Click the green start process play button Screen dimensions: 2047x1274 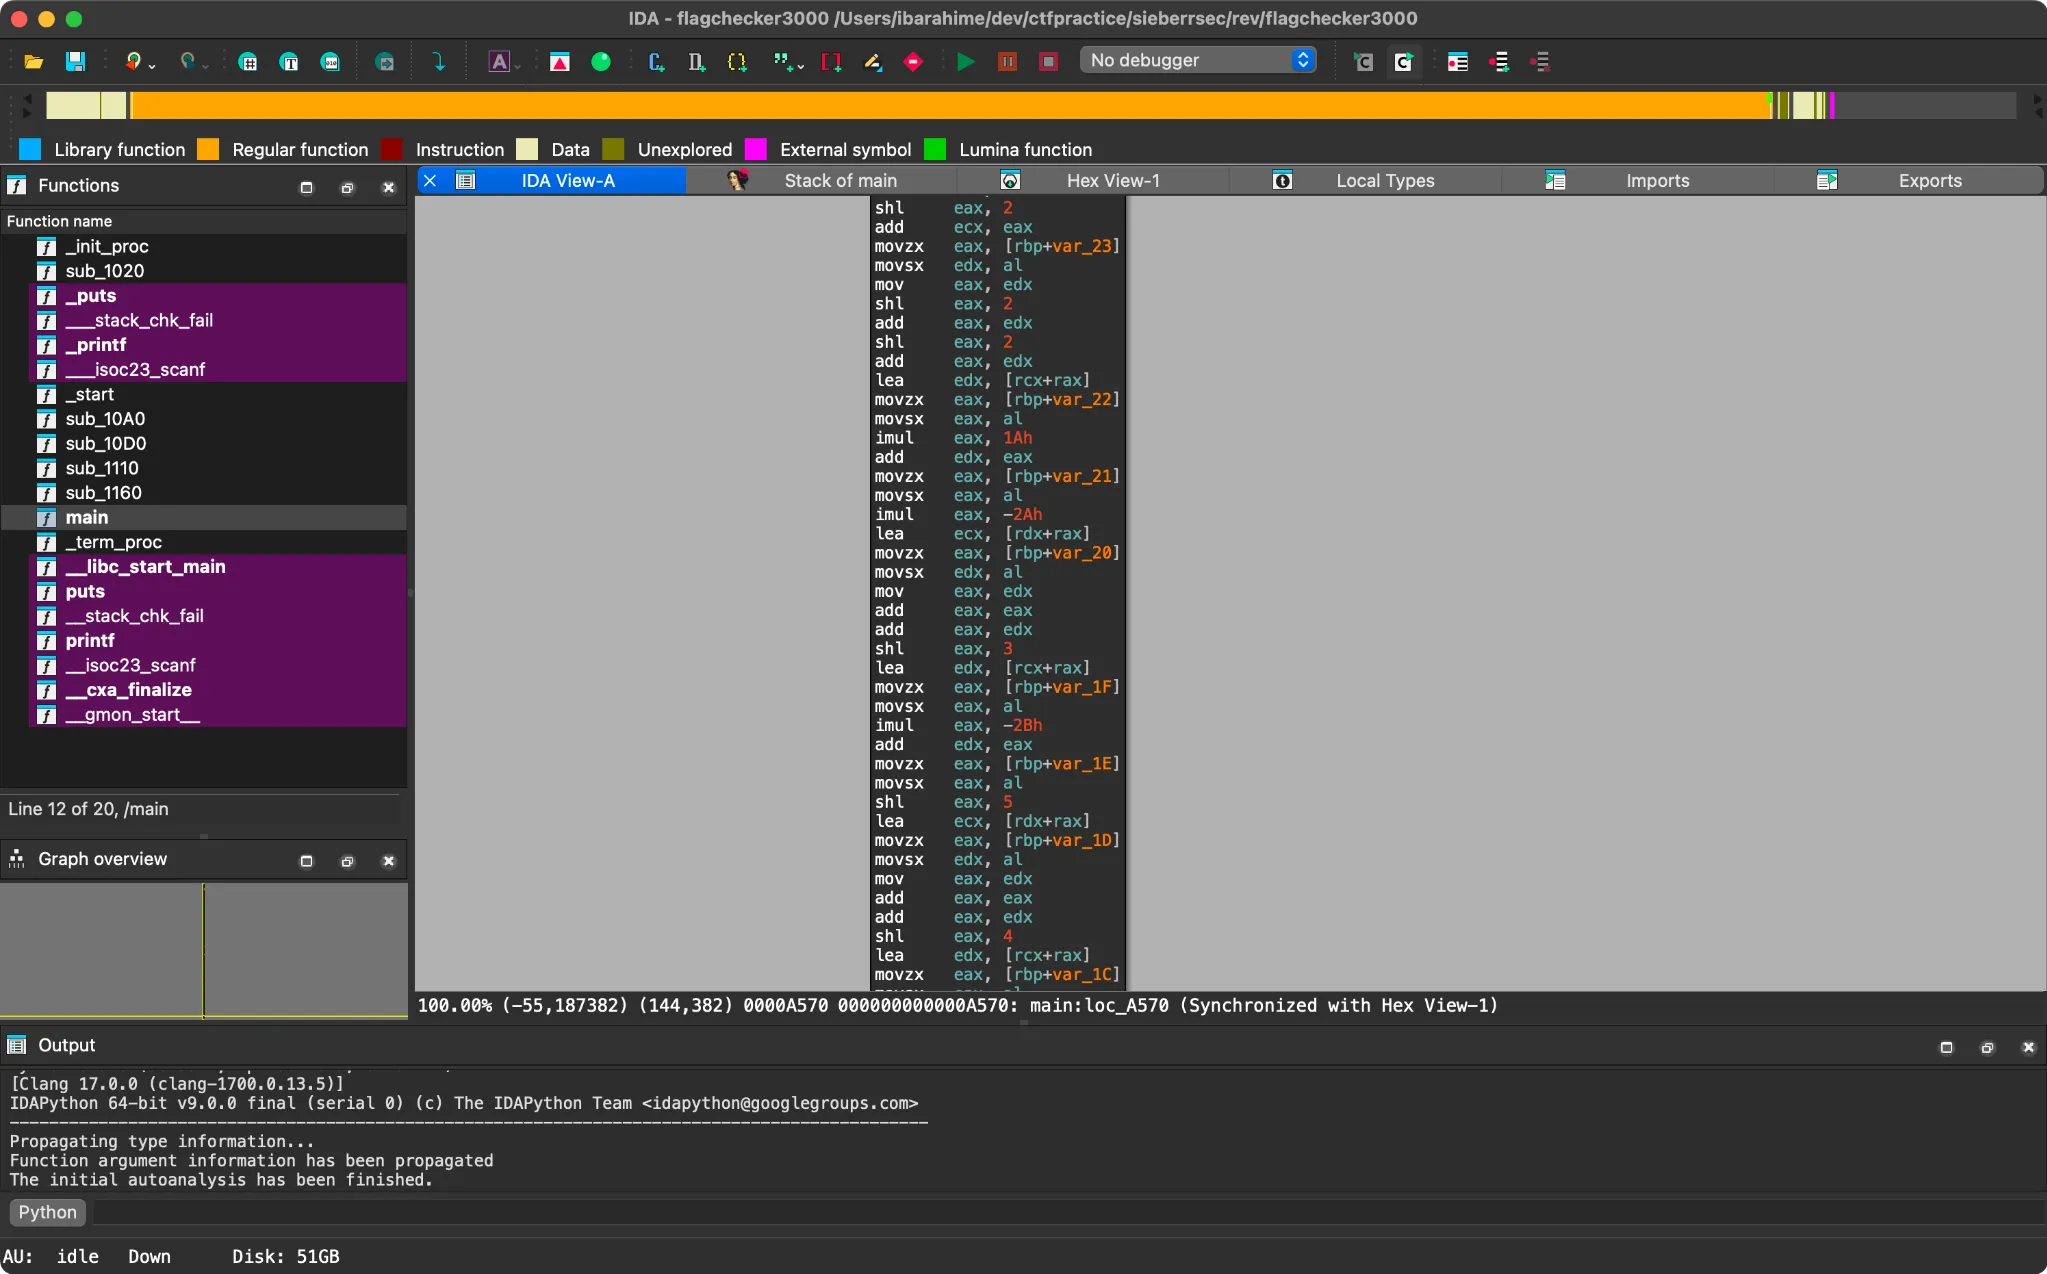click(x=965, y=62)
